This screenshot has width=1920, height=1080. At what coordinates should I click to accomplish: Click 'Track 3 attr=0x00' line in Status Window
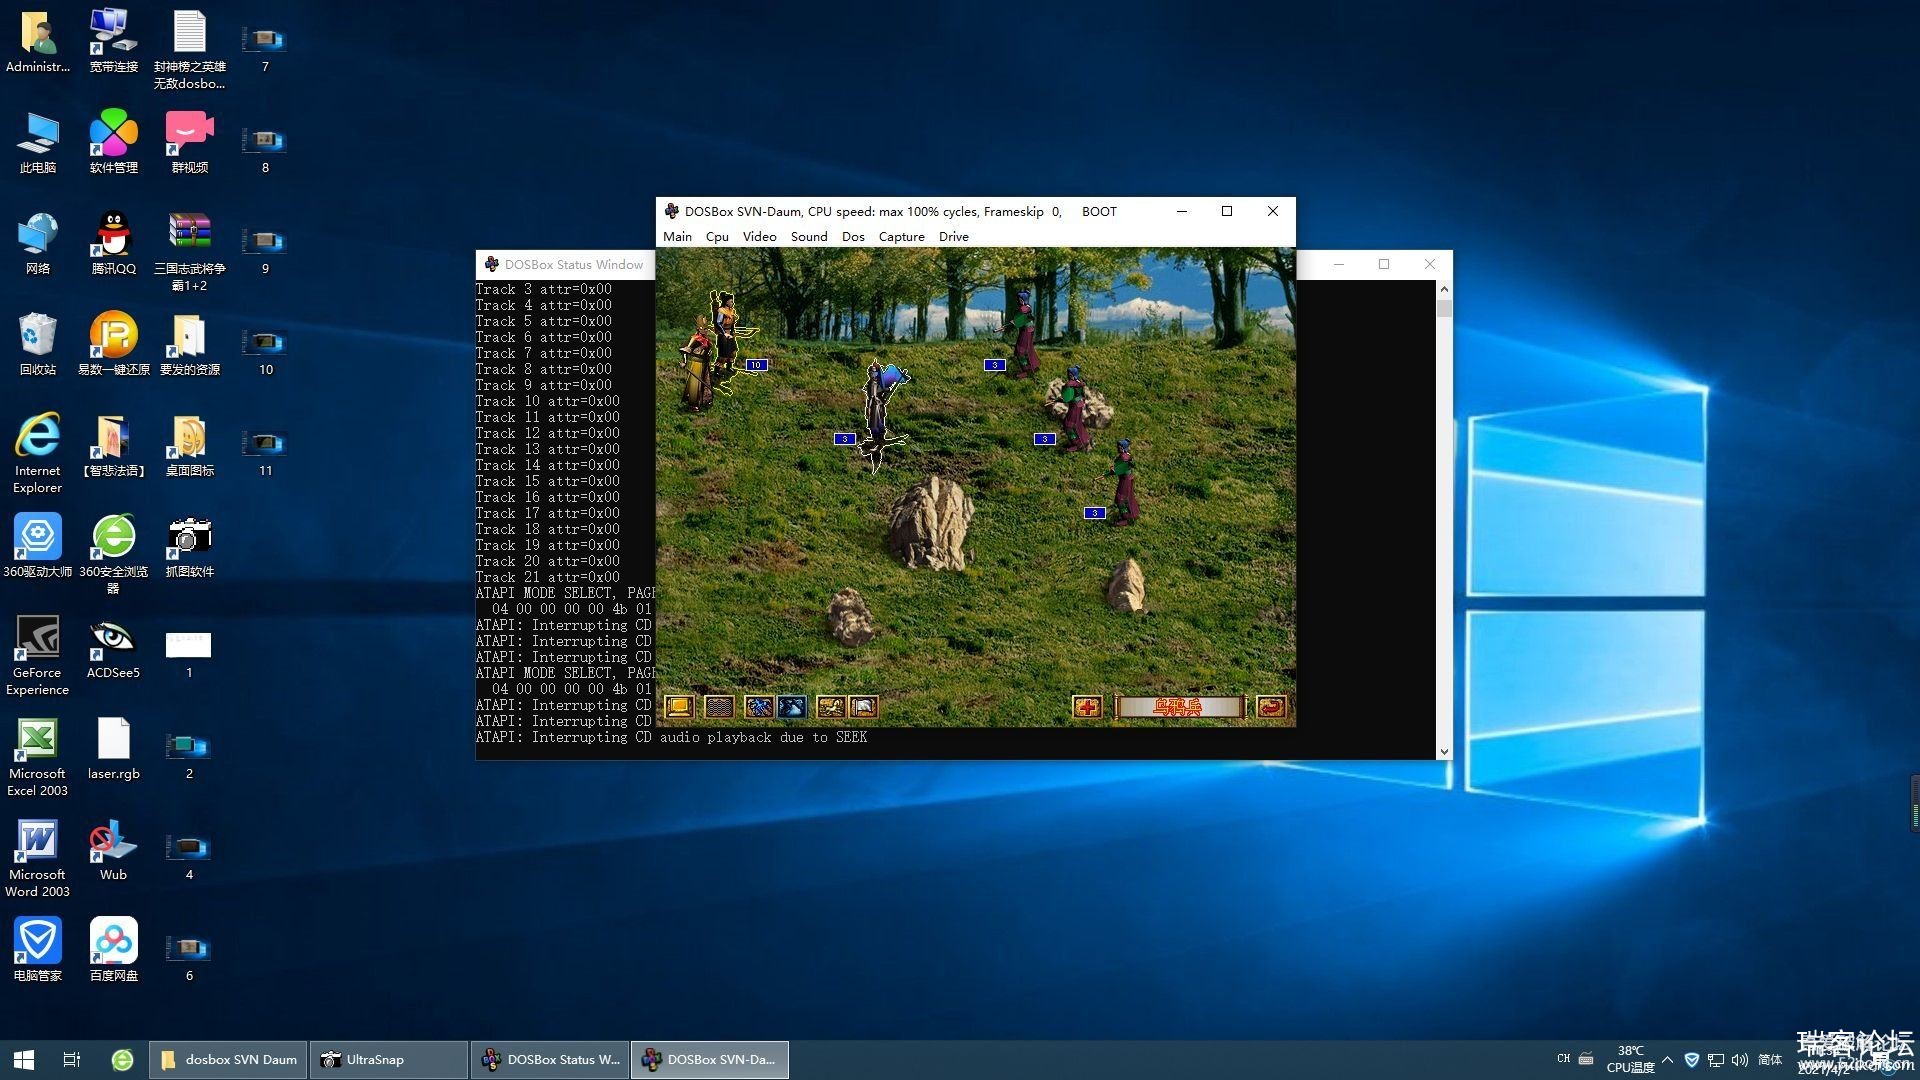click(x=543, y=289)
